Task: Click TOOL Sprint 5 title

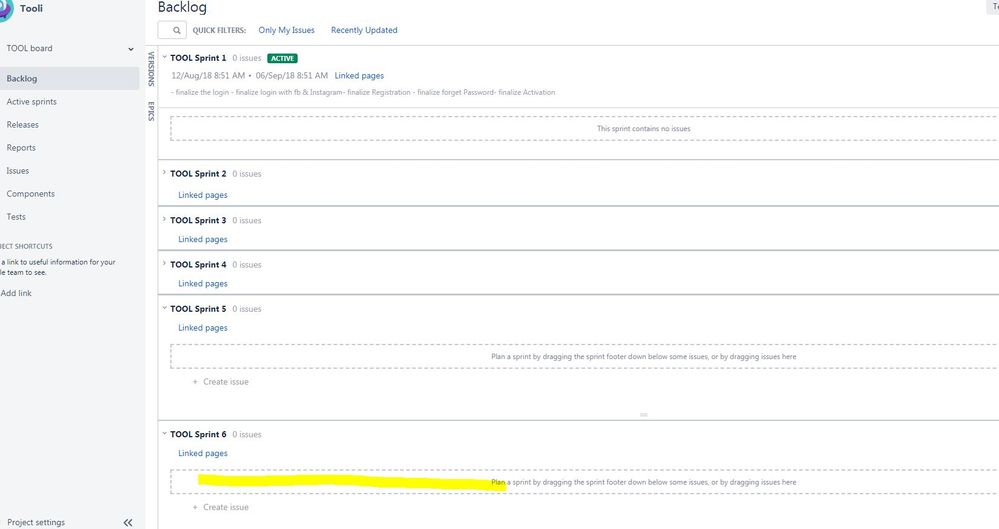Action: 198,308
